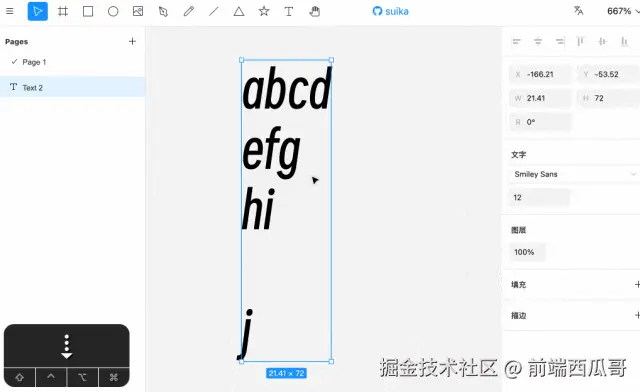Click the Control key in key overlay
The image size is (640, 392).
(51, 377)
